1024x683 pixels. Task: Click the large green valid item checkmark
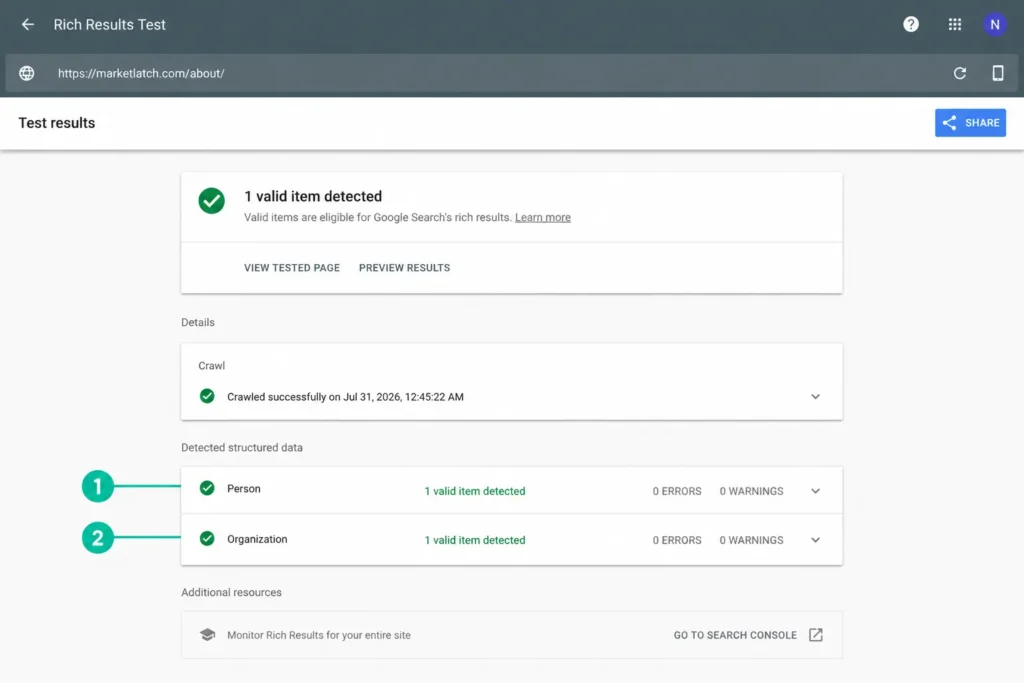tap(212, 201)
